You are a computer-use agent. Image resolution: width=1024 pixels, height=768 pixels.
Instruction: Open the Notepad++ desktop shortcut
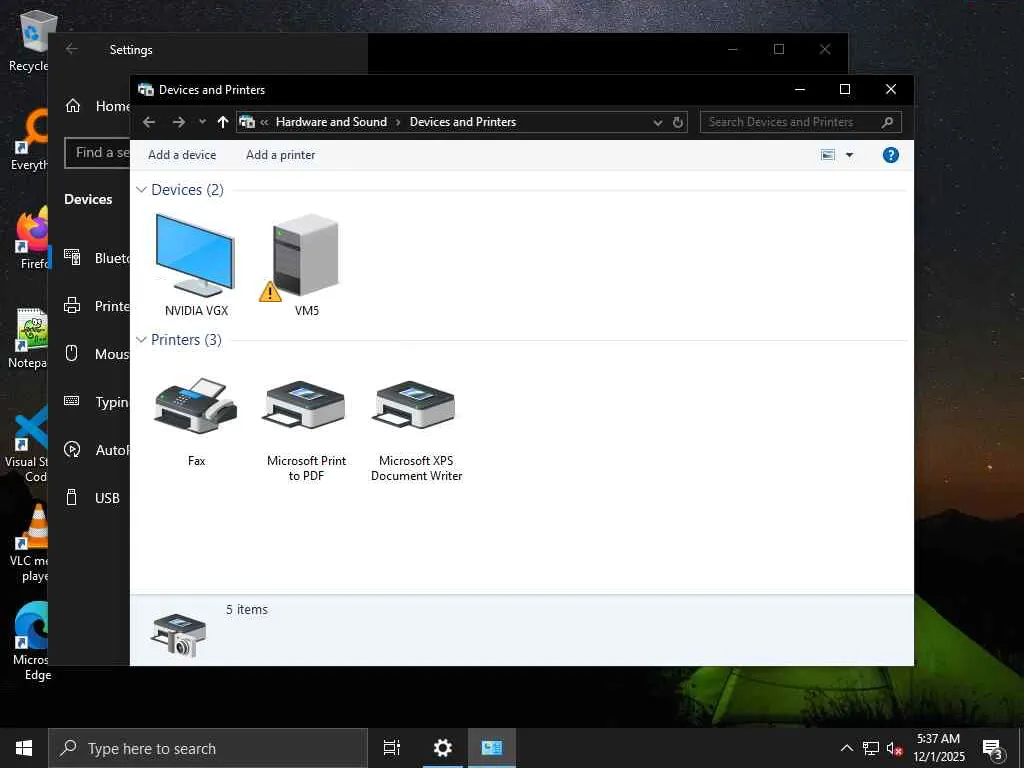(29, 338)
